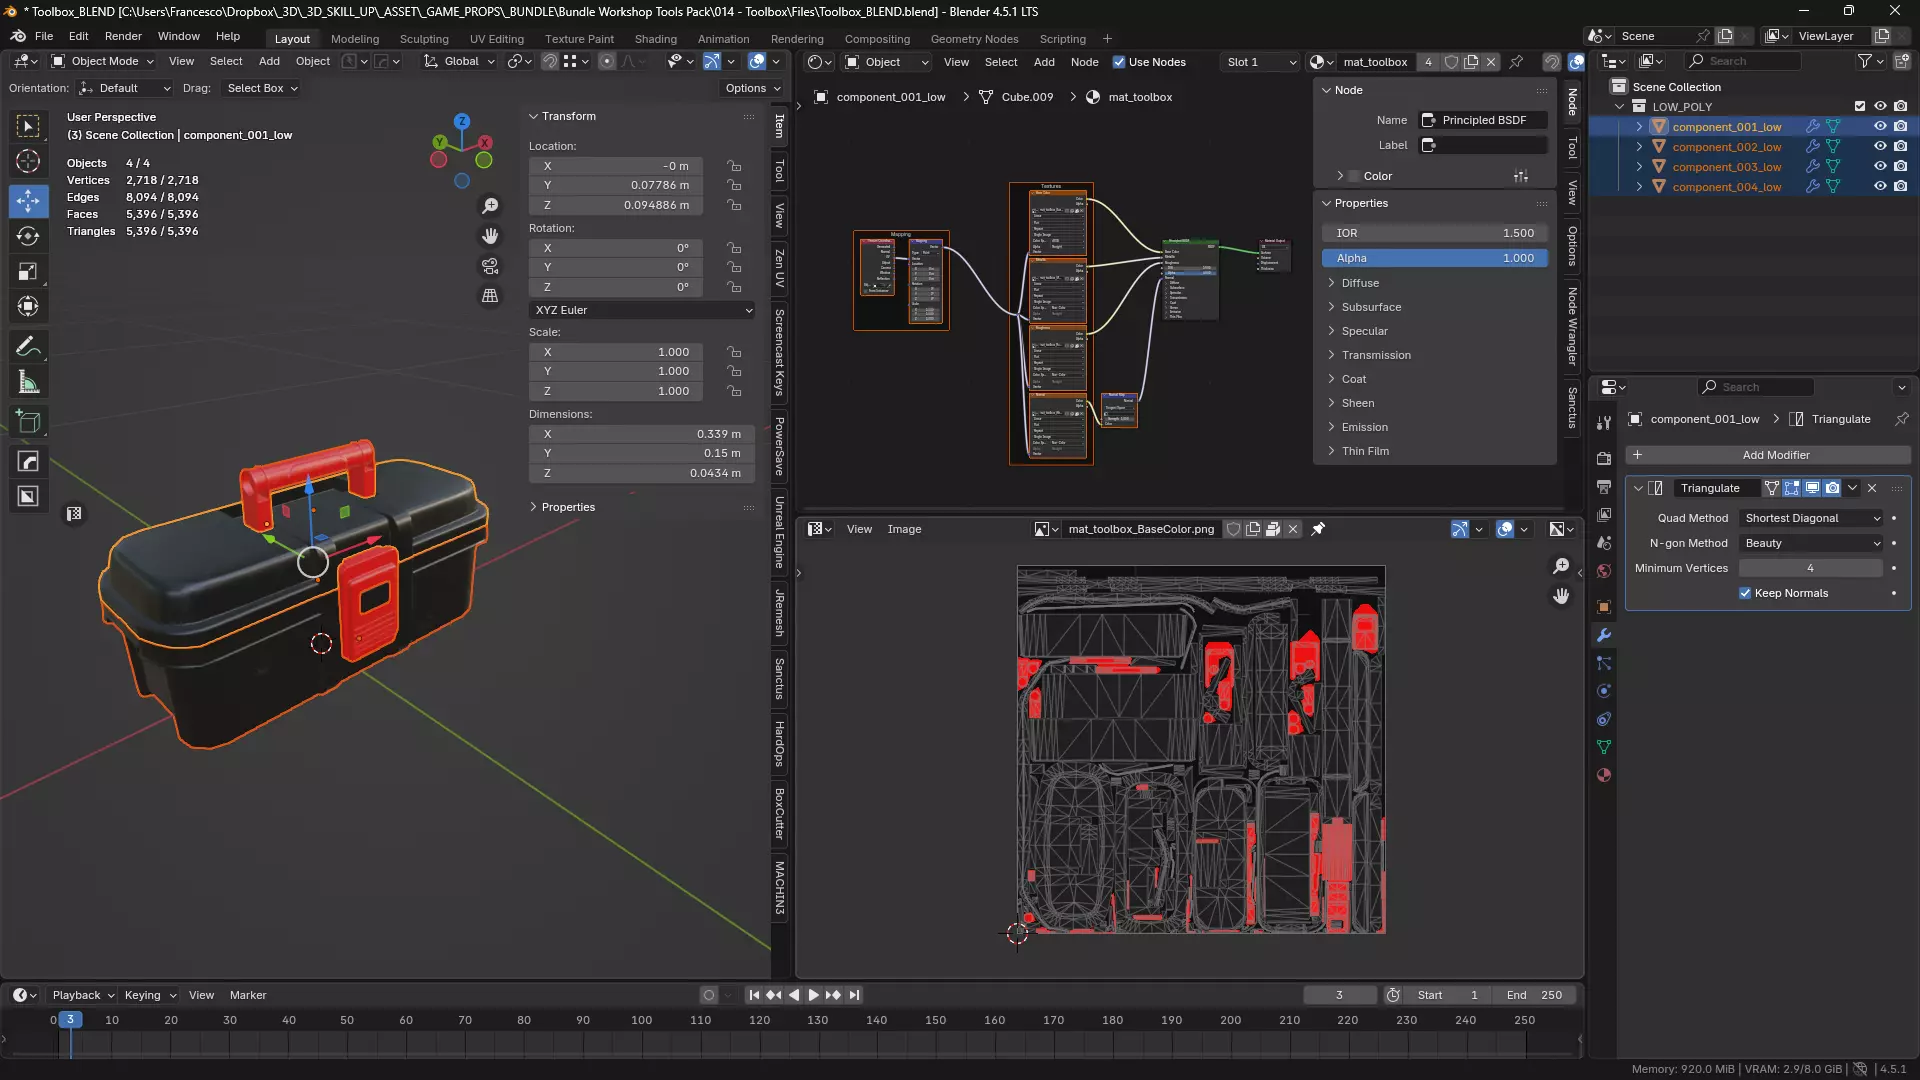The image size is (1920, 1080).
Task: Switch to the UV Editing workspace tab
Action: [497, 39]
